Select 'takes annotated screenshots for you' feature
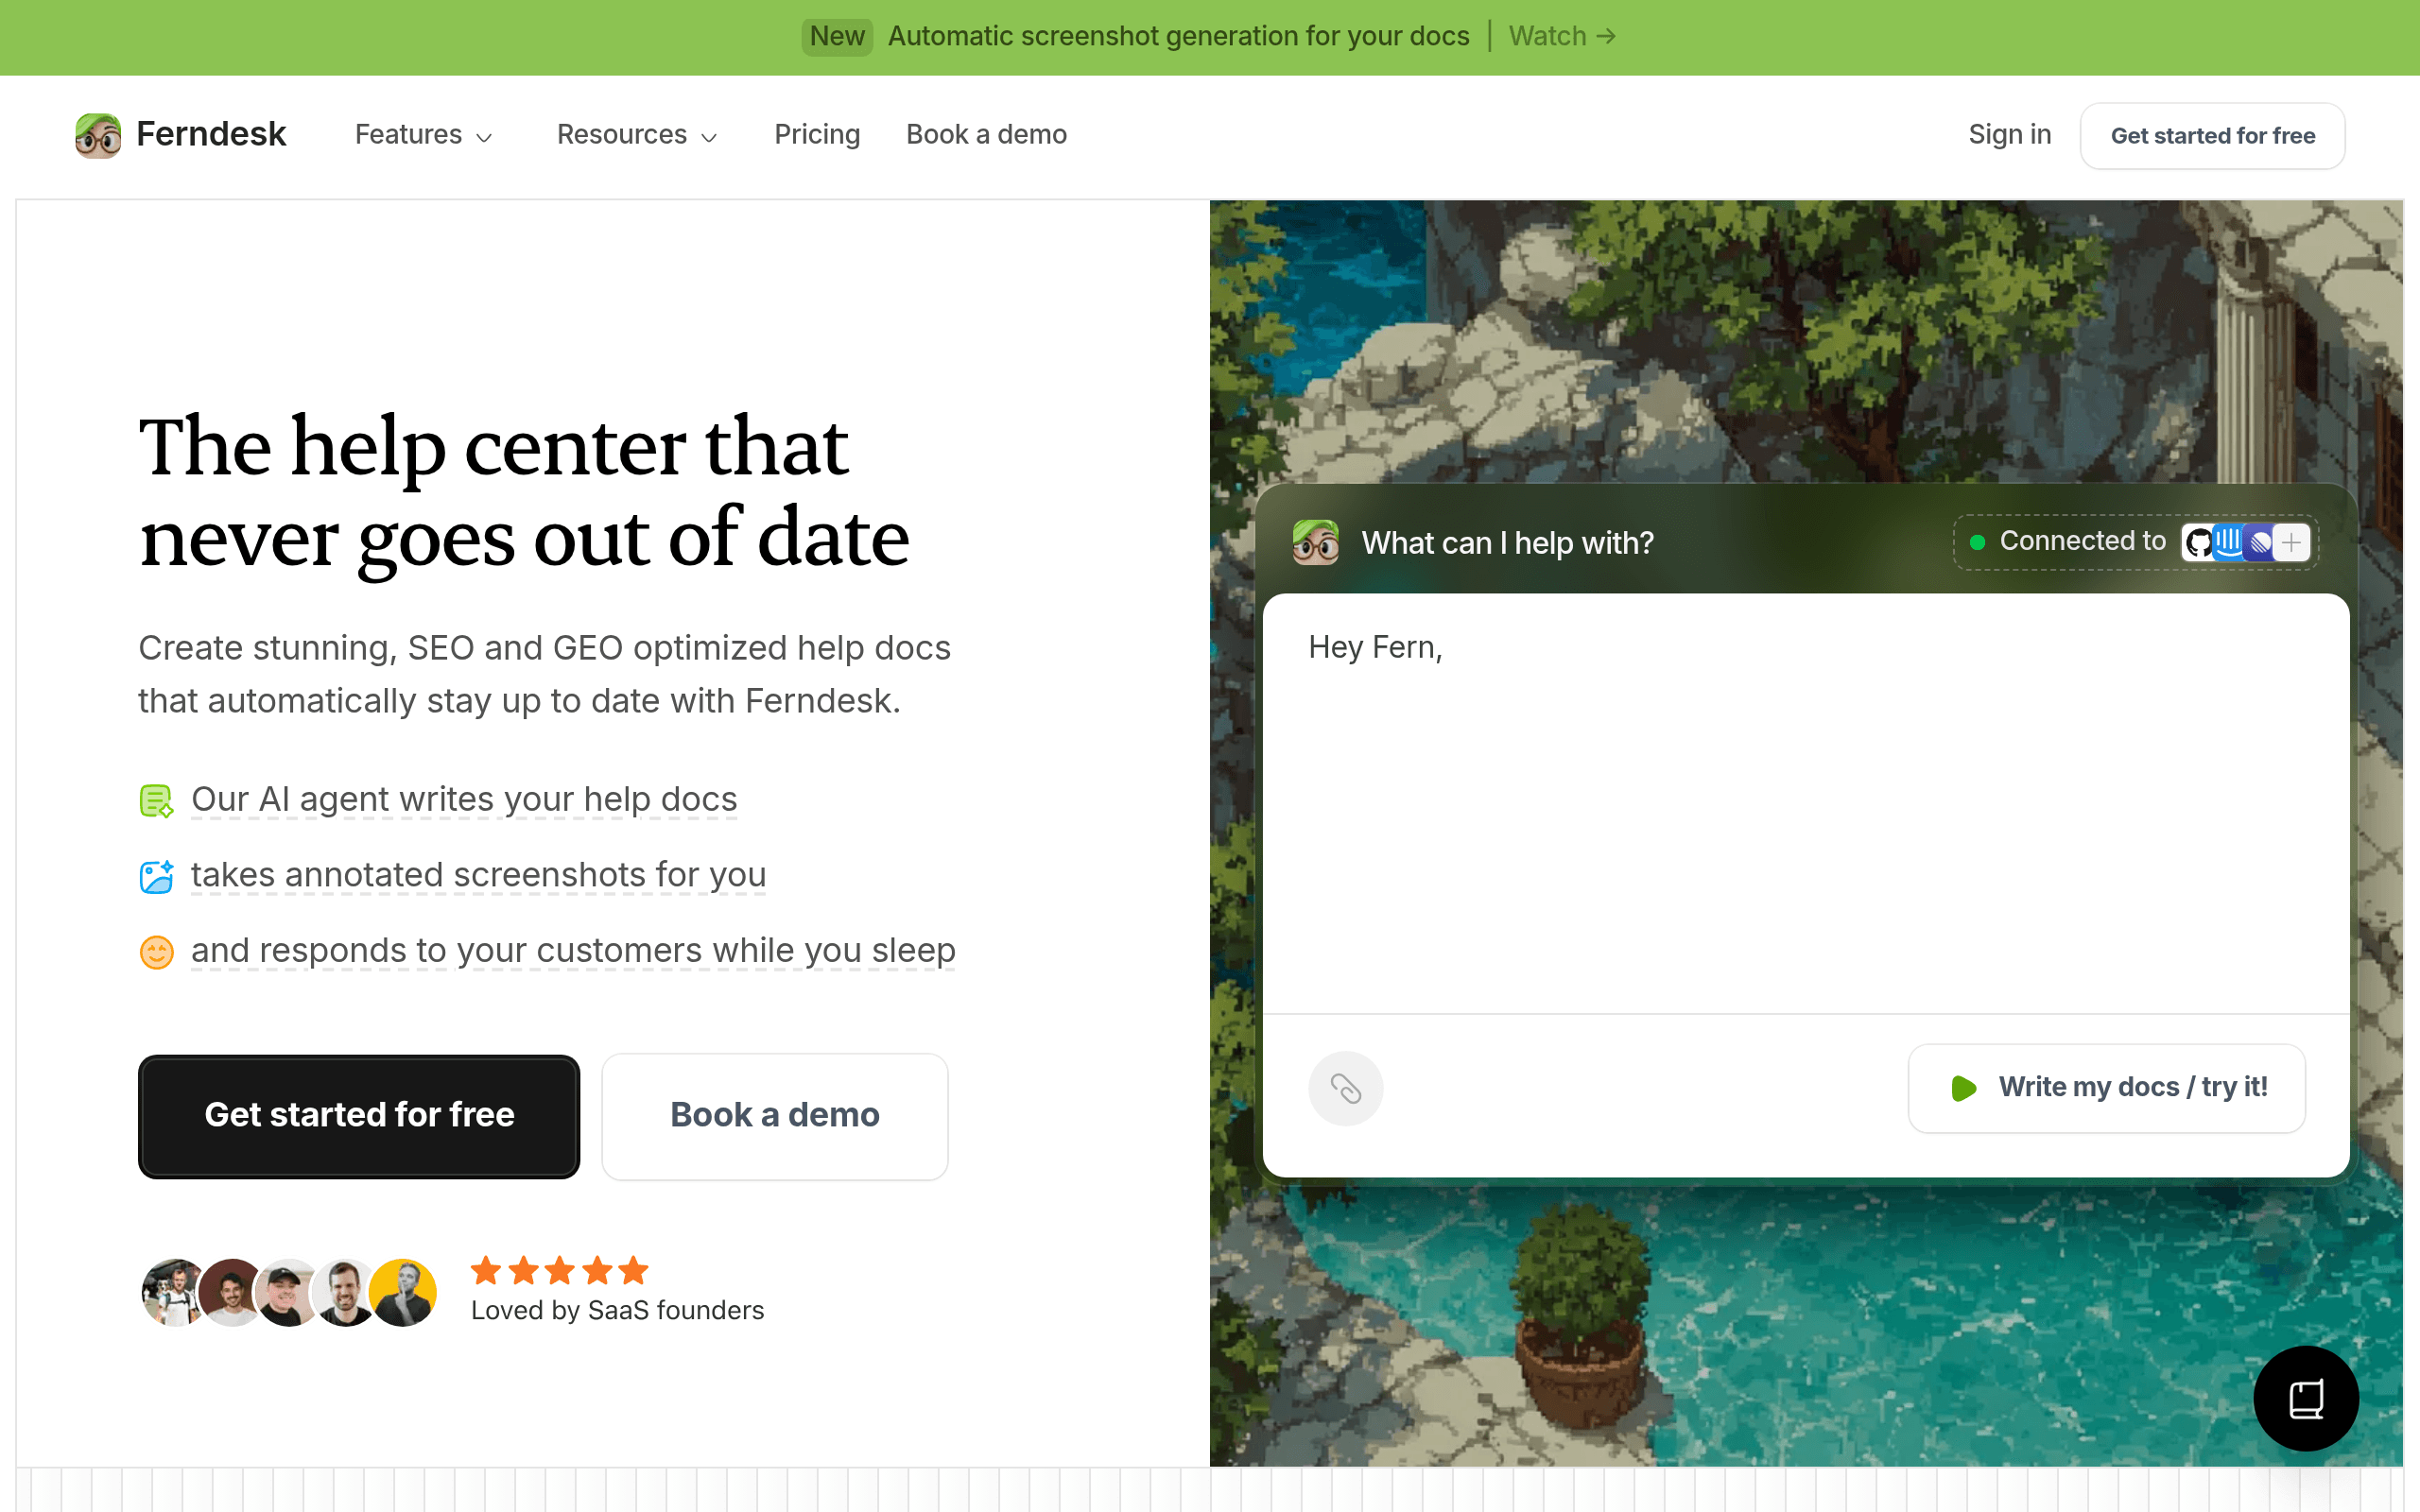This screenshot has height=1512, width=2420. pos(478,875)
